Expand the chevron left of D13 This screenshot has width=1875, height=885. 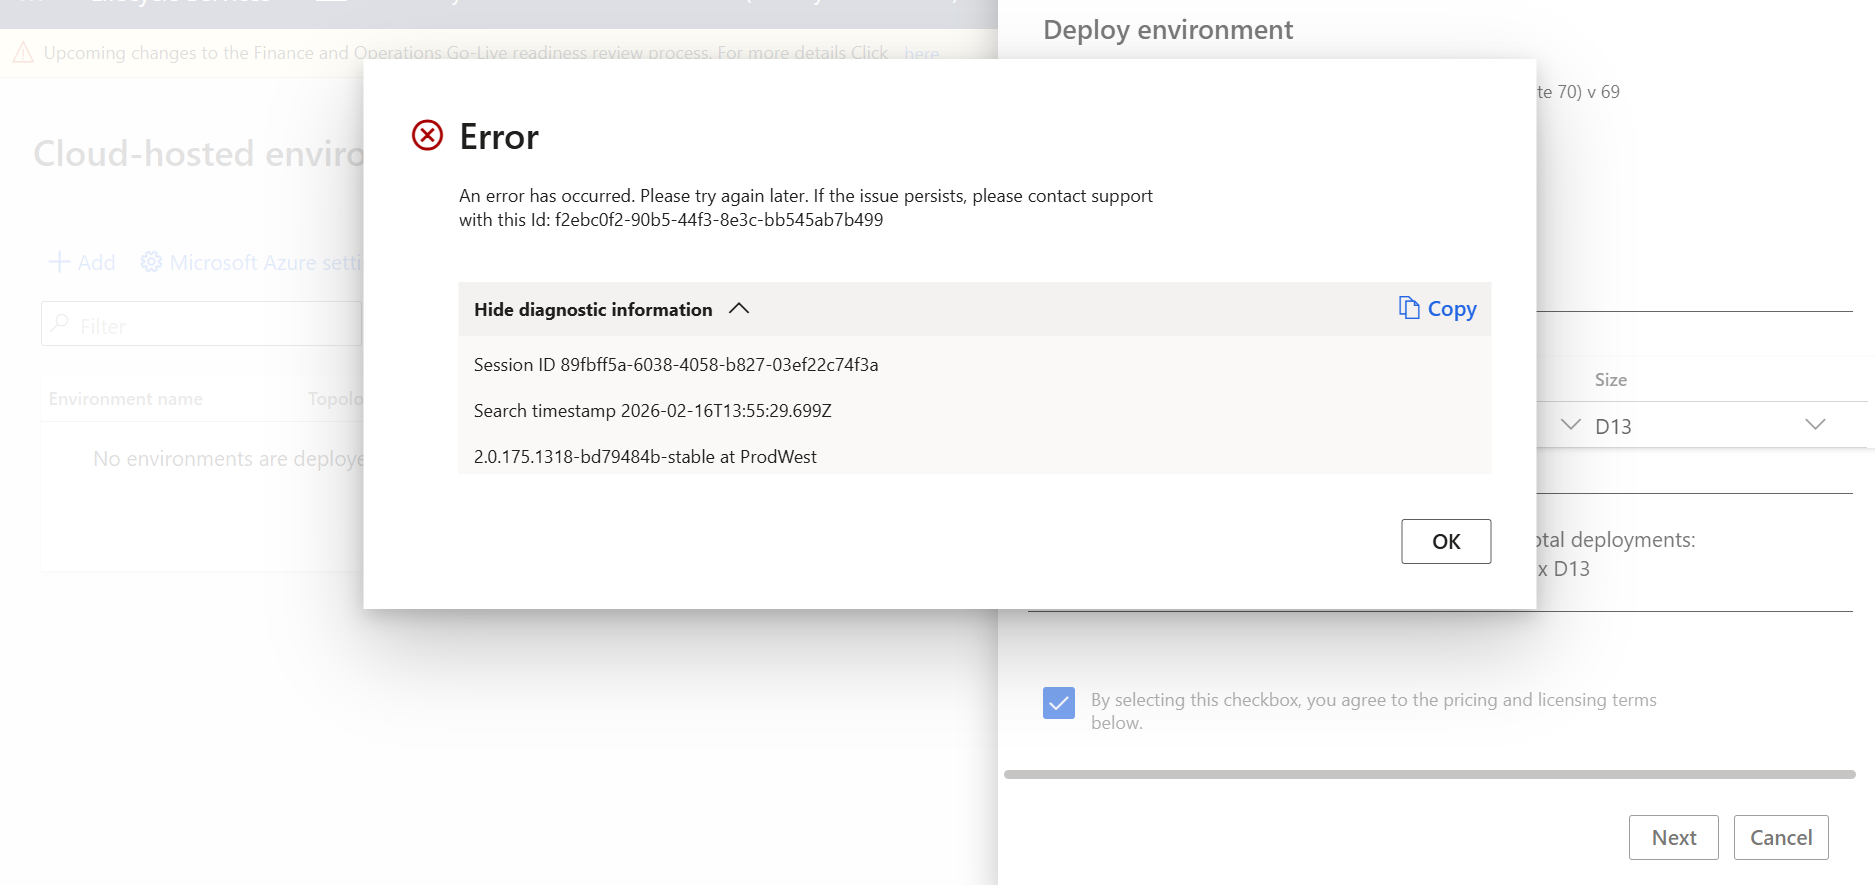(x=1570, y=424)
